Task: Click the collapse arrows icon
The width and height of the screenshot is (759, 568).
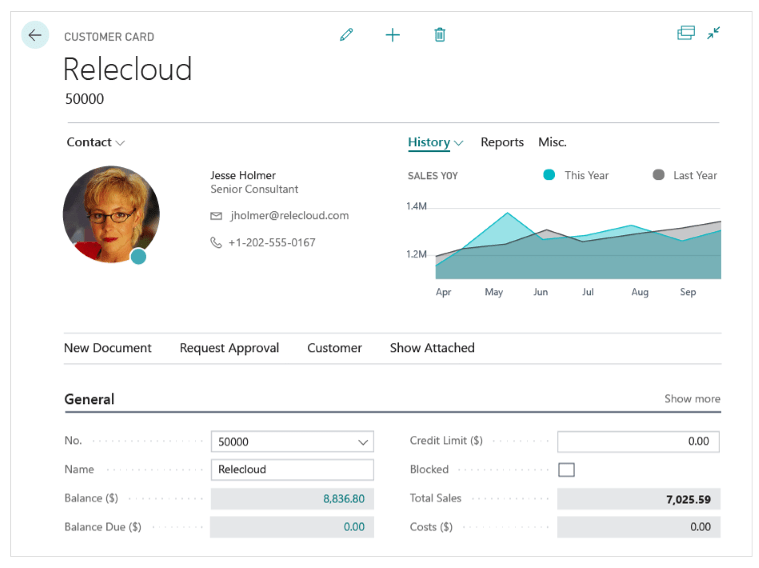Action: coord(714,33)
